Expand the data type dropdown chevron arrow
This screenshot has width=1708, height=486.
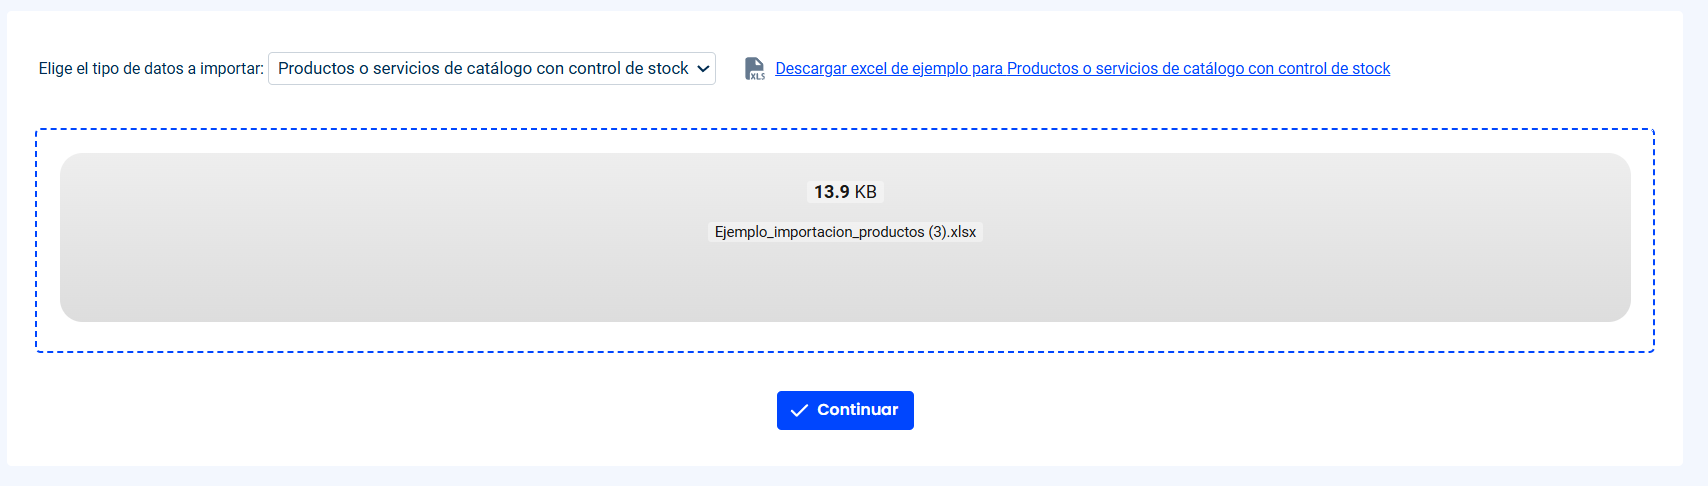coord(703,69)
